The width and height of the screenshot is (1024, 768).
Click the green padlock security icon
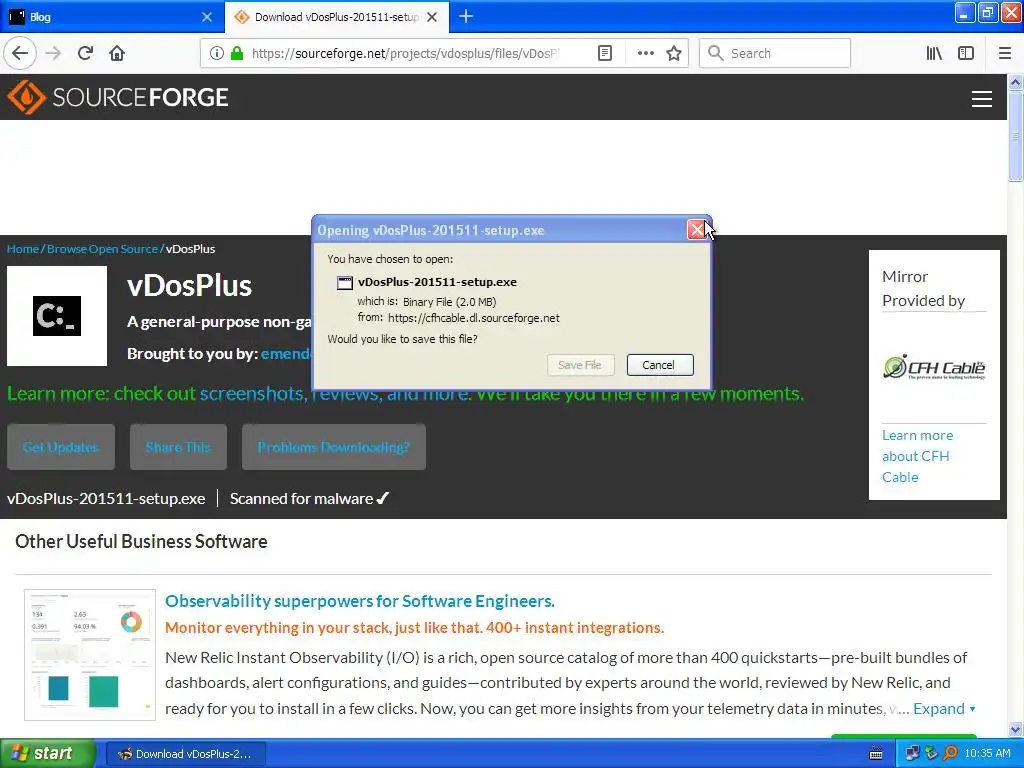[x=236, y=53]
